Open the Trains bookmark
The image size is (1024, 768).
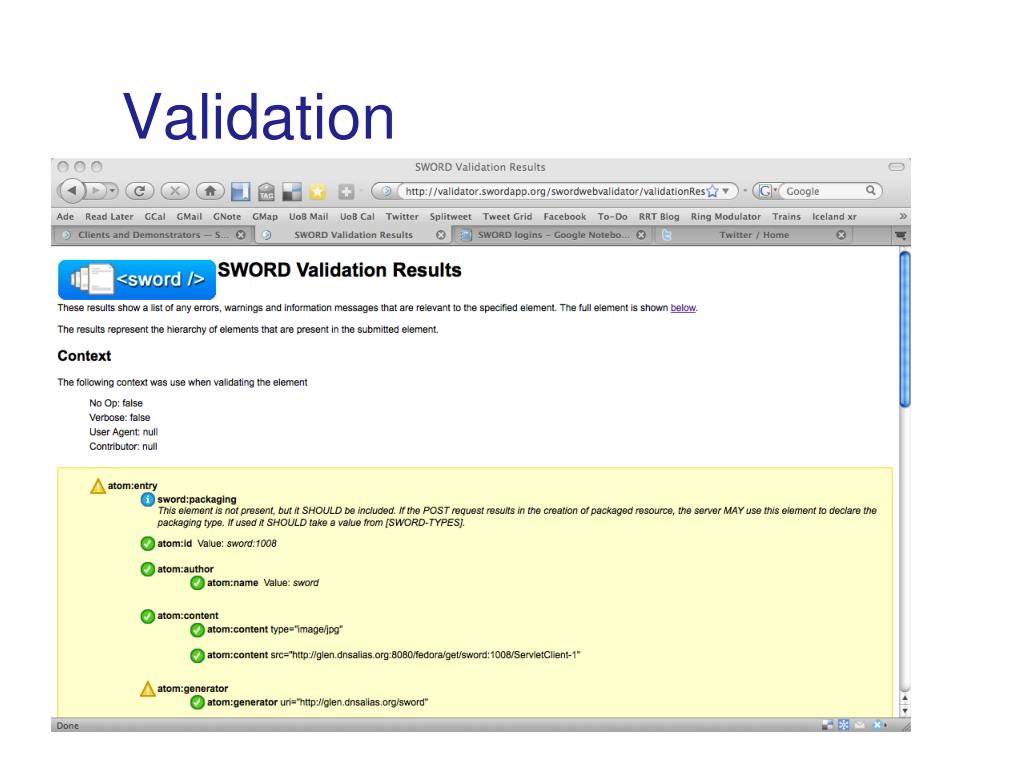click(786, 216)
